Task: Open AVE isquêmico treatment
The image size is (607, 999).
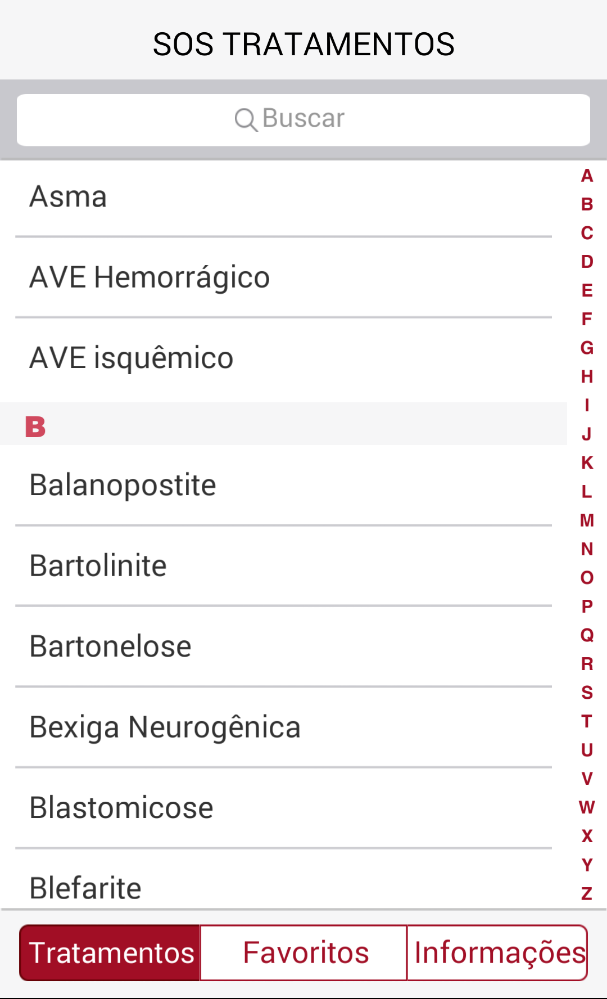Action: 283,358
